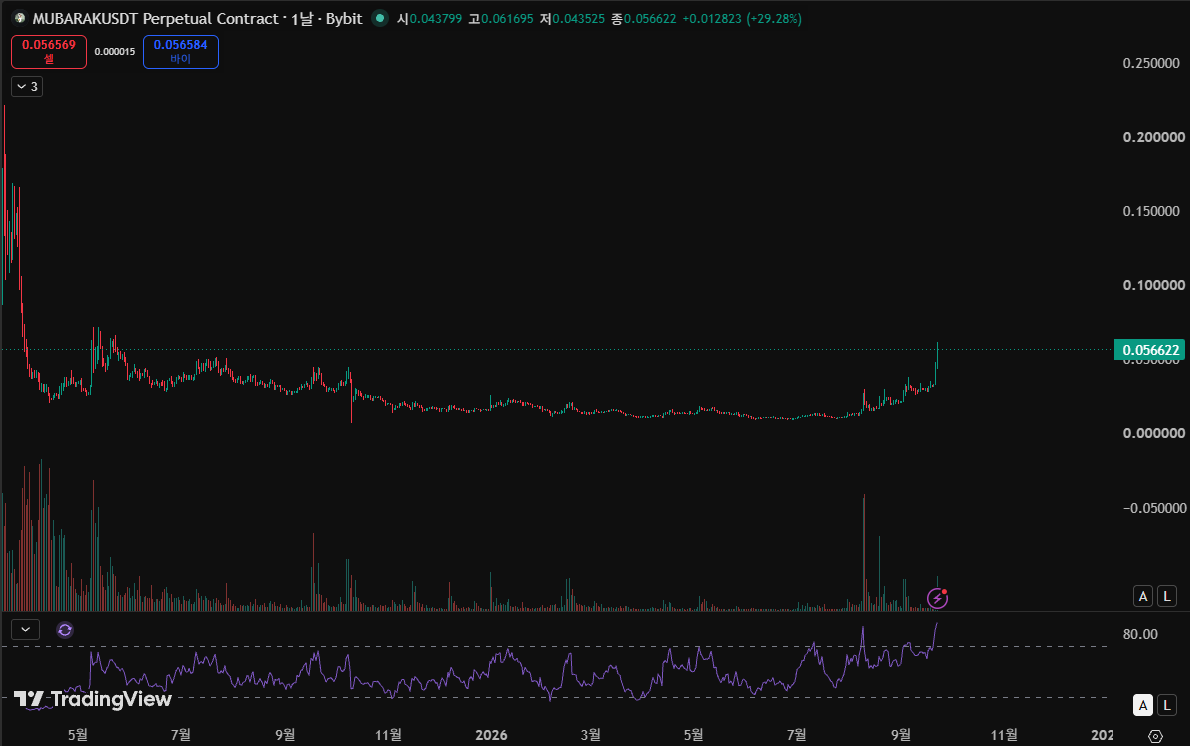Toggle auto scale (A) on the main price pane

coord(1143,596)
